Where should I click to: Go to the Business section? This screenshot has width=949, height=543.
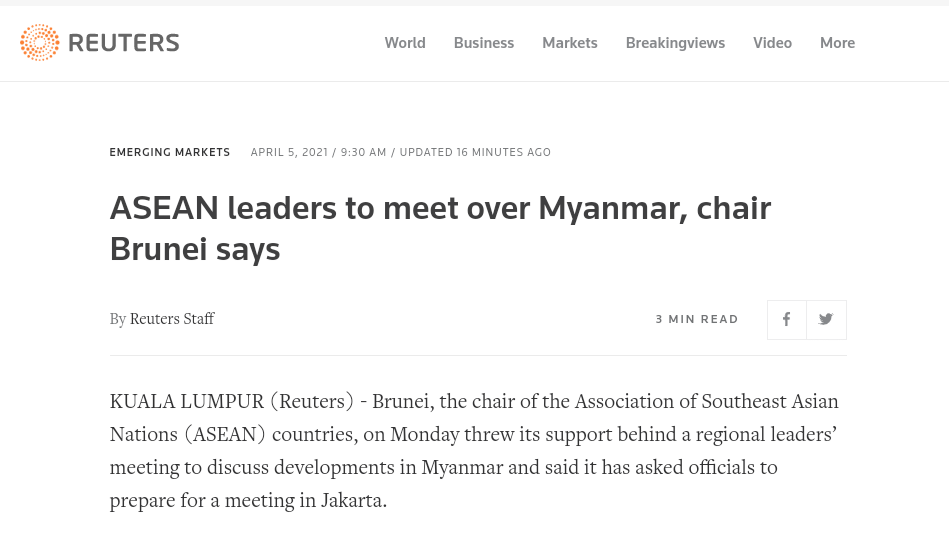pos(484,43)
